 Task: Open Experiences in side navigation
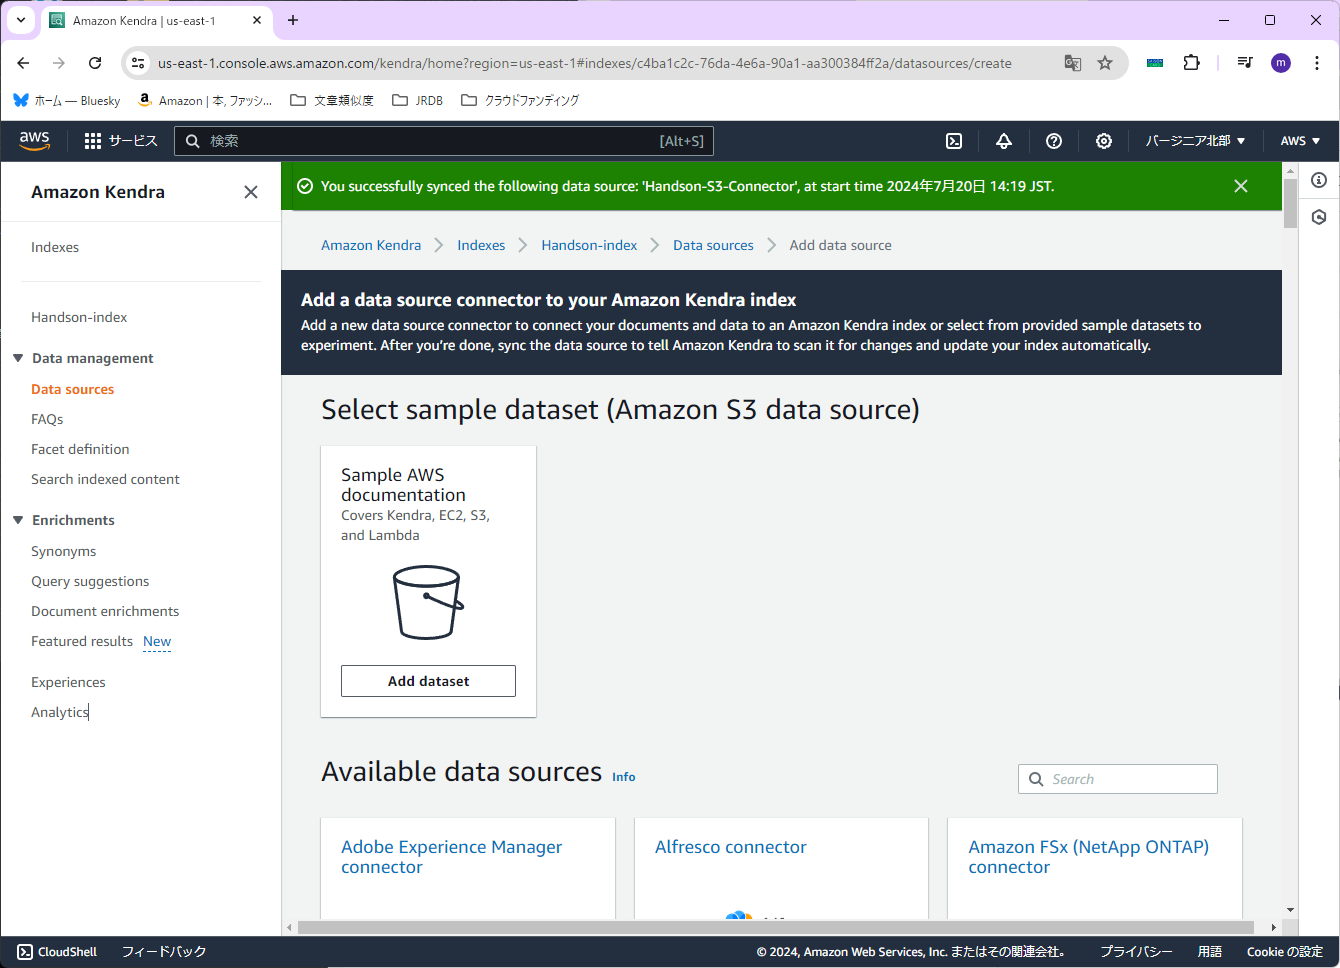pyautogui.click(x=68, y=682)
